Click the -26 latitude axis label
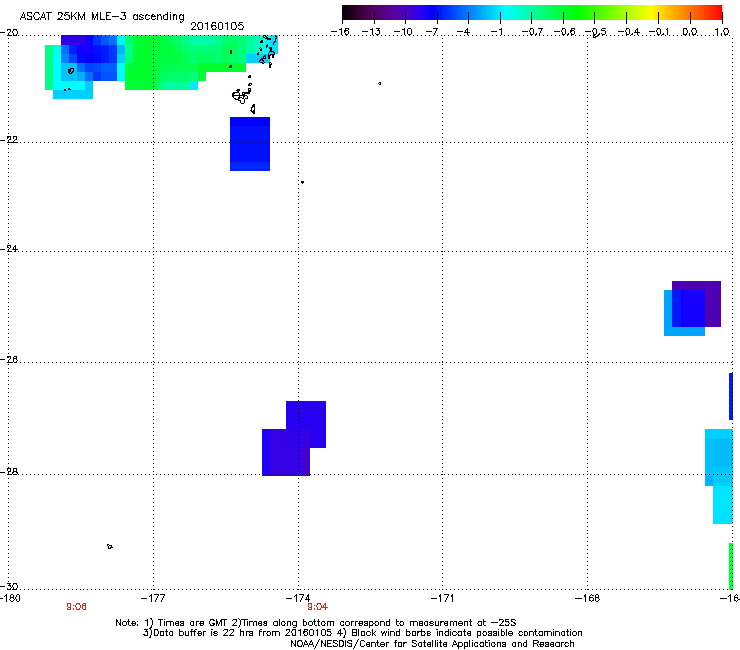Viewport: 740px width, 650px height. pos(9,360)
